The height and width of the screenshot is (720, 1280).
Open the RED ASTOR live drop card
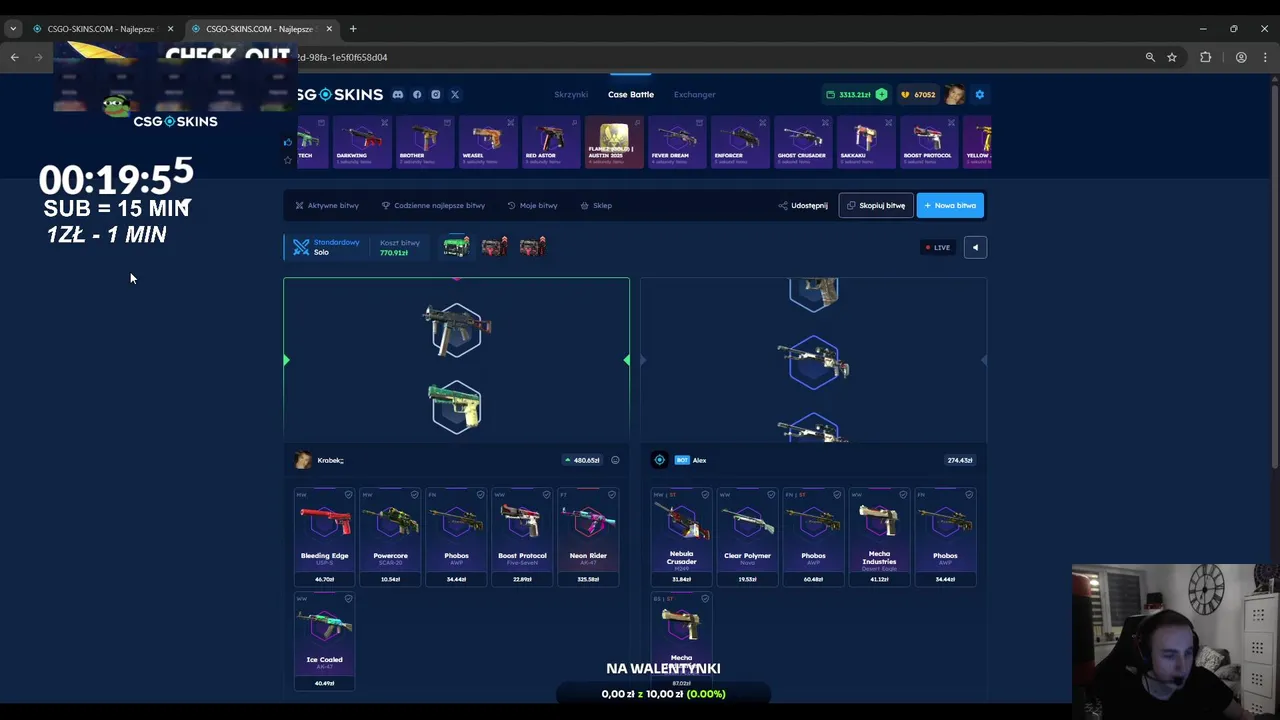click(x=550, y=141)
